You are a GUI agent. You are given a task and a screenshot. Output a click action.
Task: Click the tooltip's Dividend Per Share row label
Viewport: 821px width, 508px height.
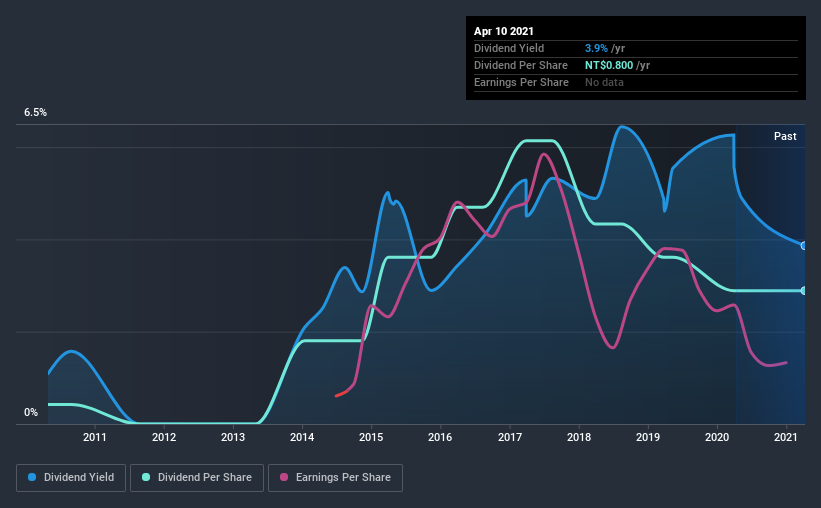point(521,65)
